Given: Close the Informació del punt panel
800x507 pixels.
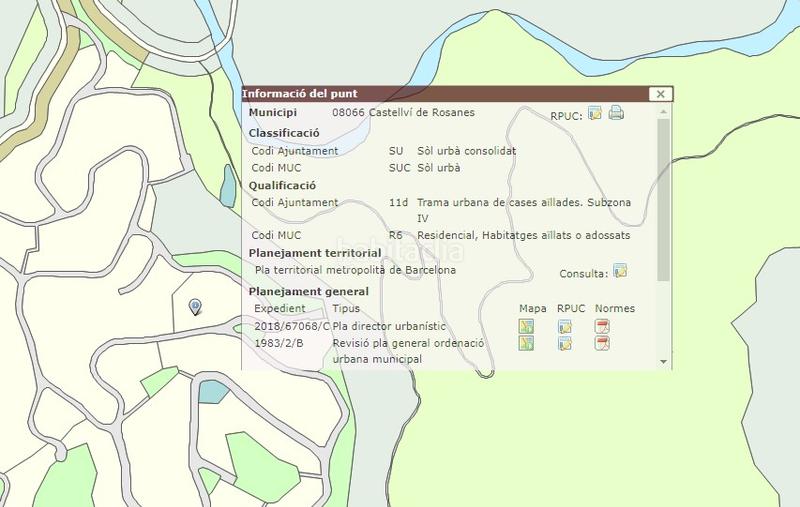Looking at the screenshot, I should [x=658, y=94].
